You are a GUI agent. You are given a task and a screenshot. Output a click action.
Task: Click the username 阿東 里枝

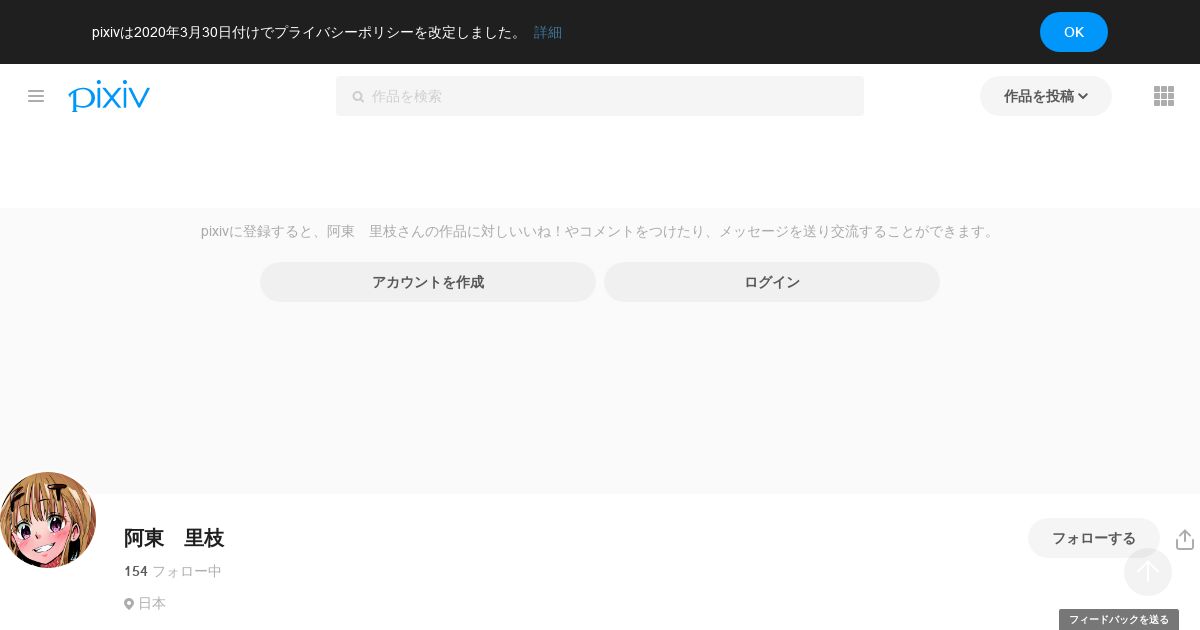tap(174, 538)
